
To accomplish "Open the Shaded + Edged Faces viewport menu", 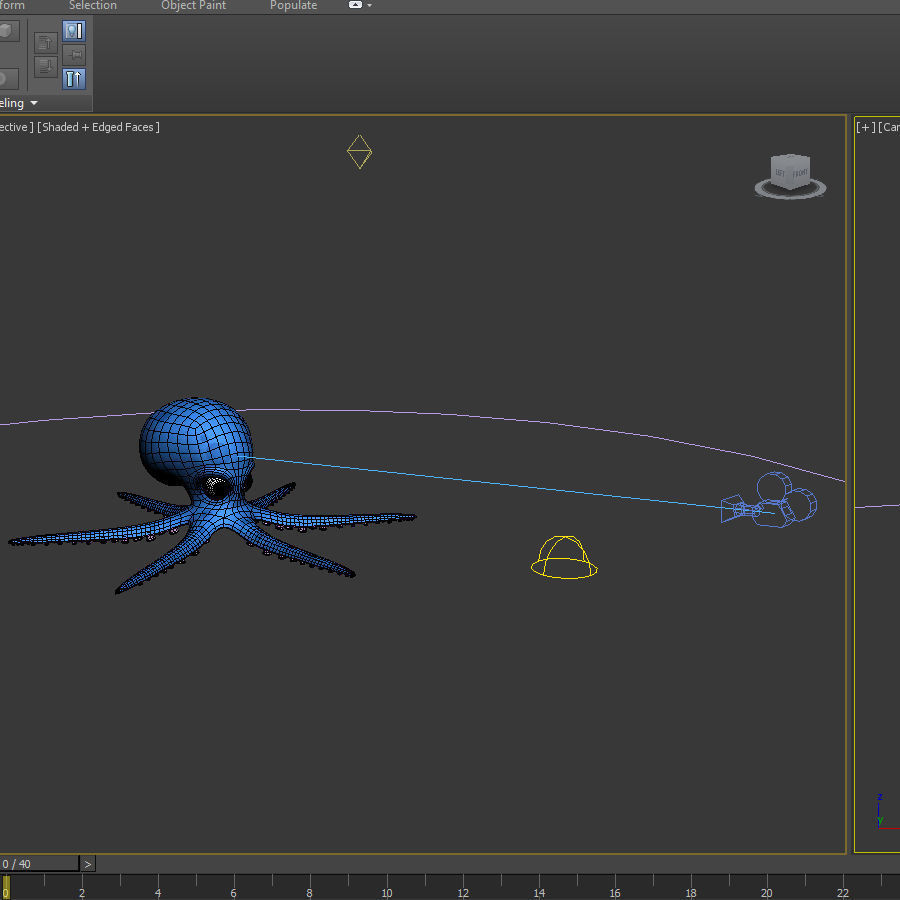I will [x=98, y=127].
